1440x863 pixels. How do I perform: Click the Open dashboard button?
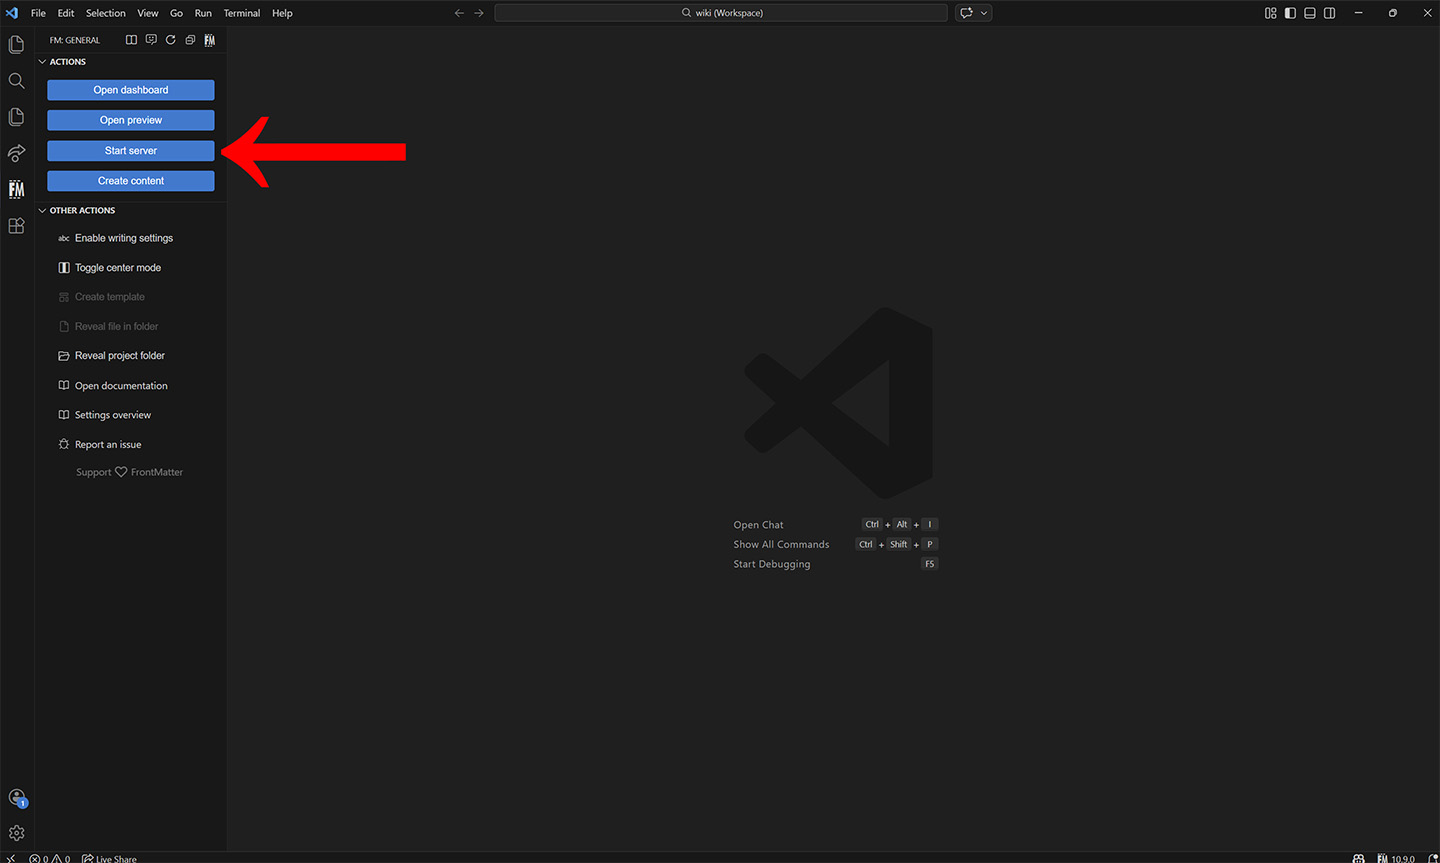click(x=131, y=90)
